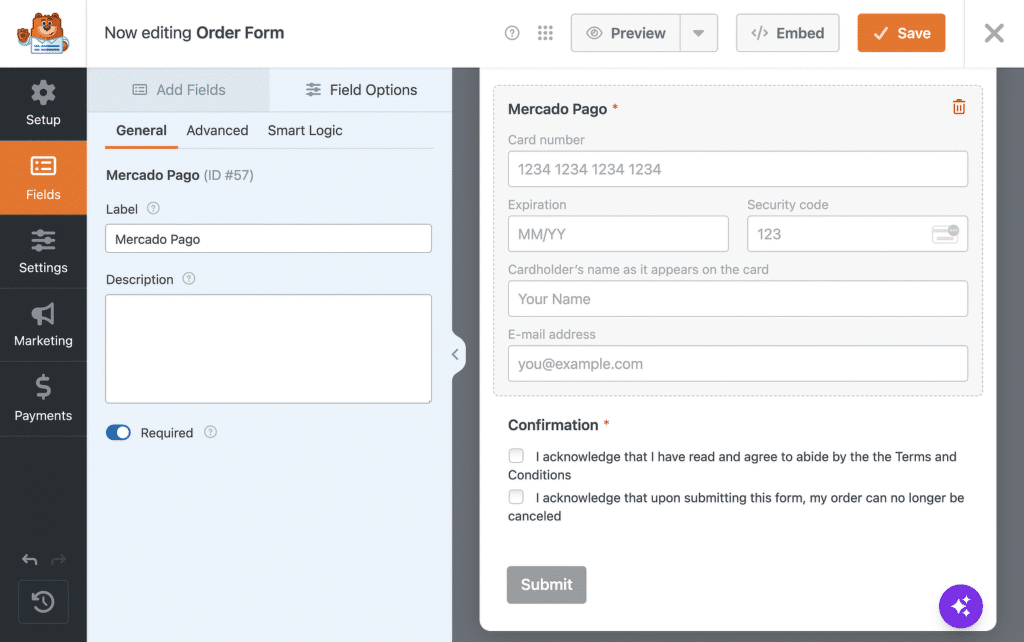Show help tooltip for Description
Viewport: 1024px width, 642px height.
(x=189, y=279)
